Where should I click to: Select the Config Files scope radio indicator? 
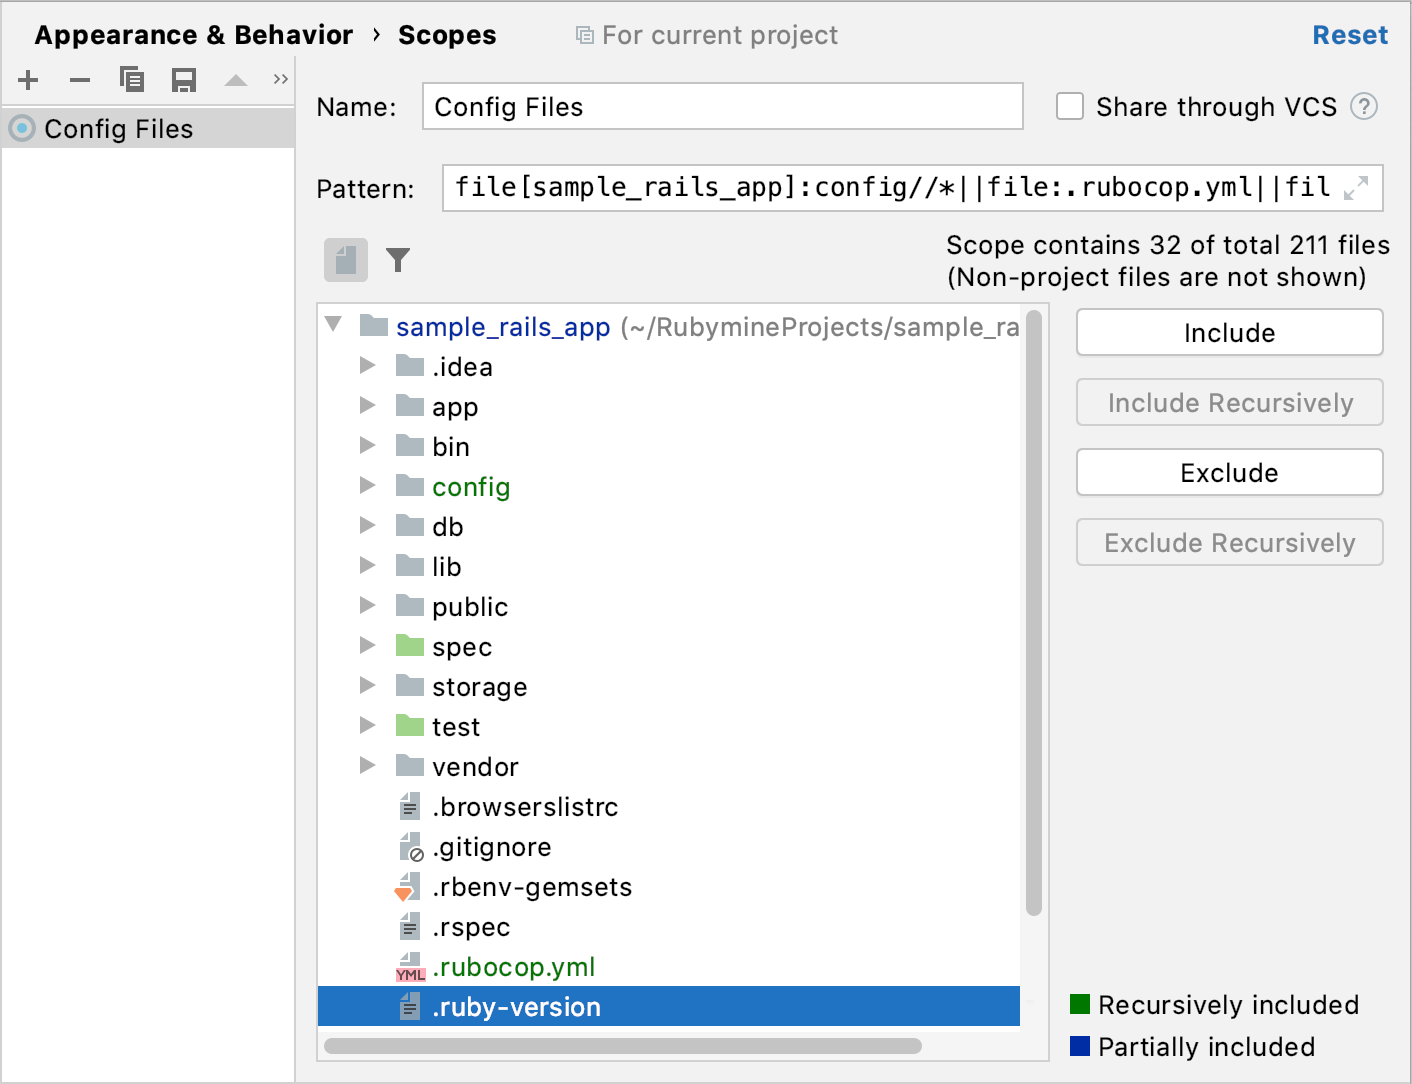20,128
